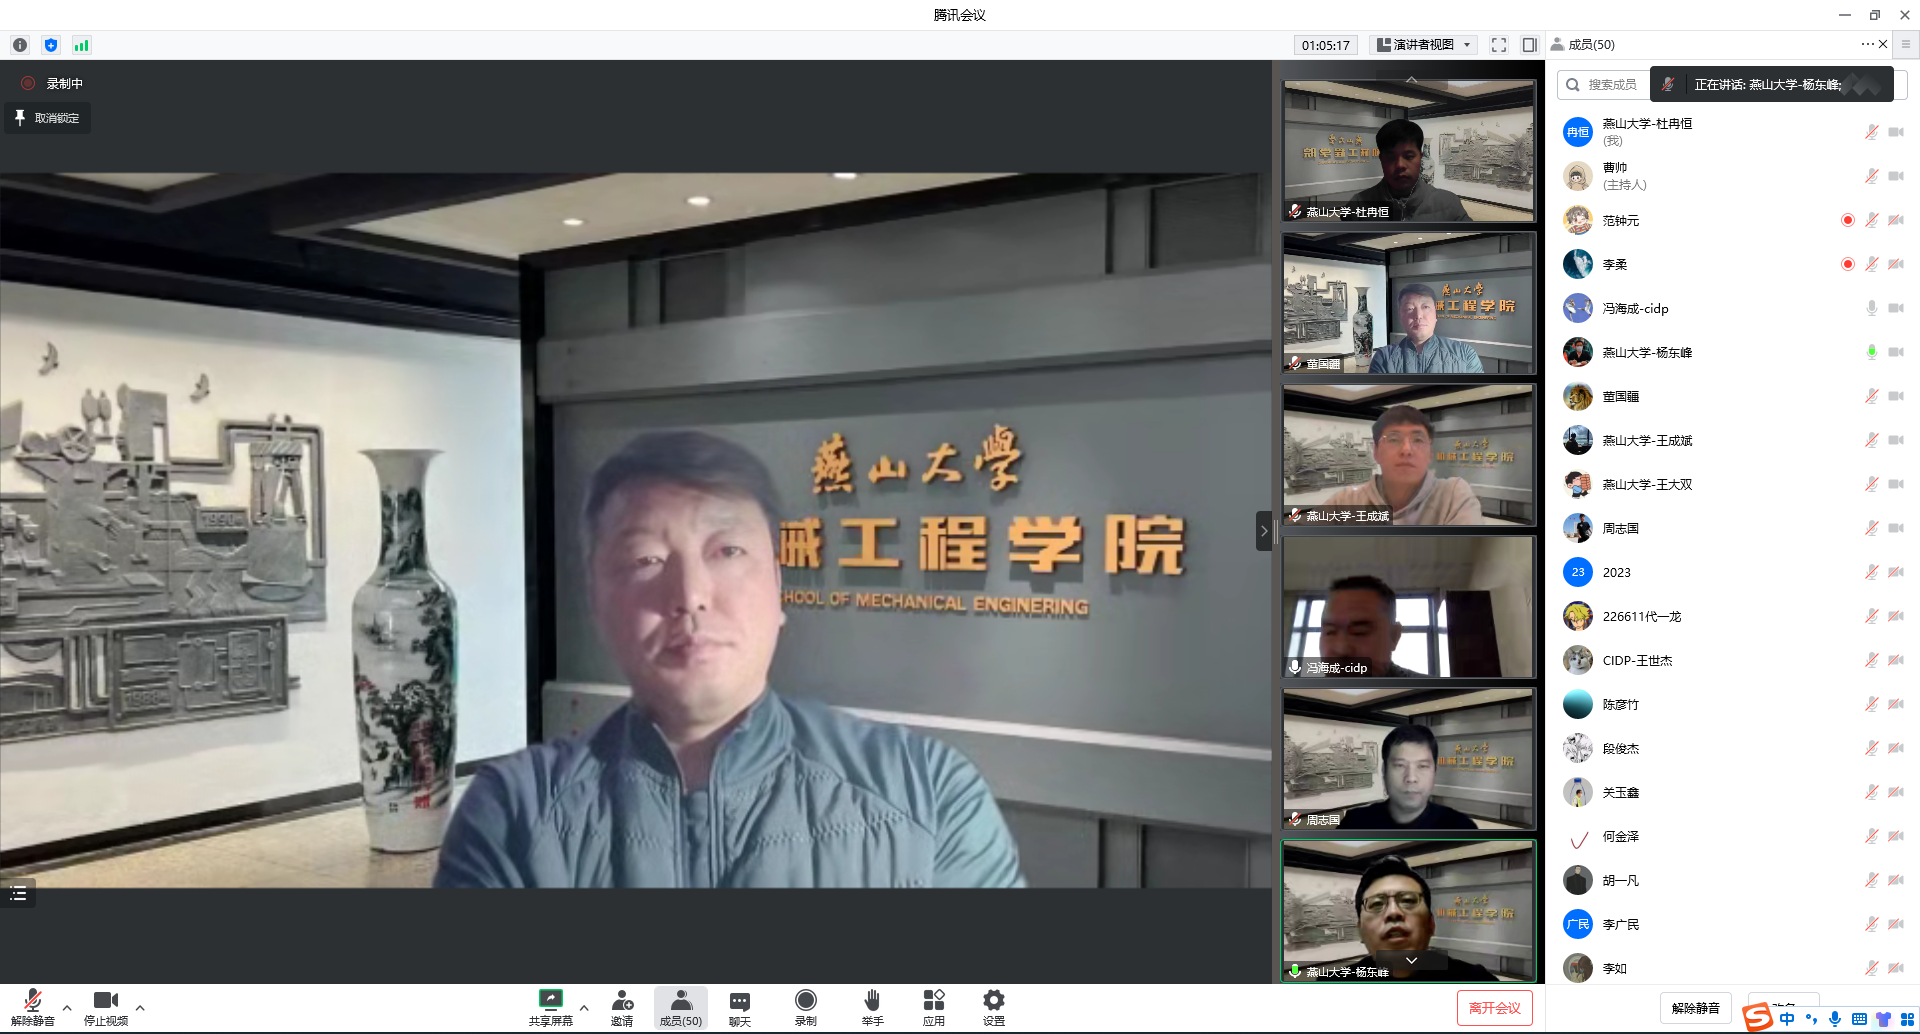The width and height of the screenshot is (1920, 1034).
Task: Select the 燕山大学-王成斌 video thumbnail
Action: [1408, 456]
